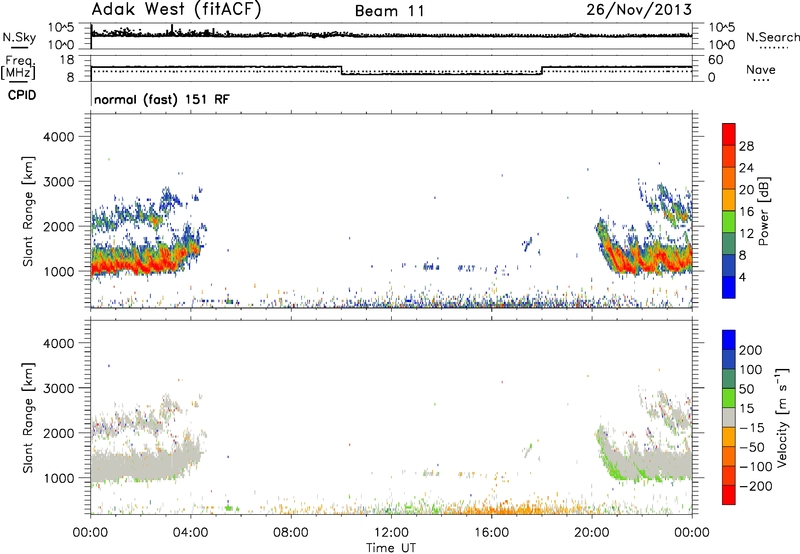The width and height of the screenshot is (800, 554).
Task: Click the 'Freq. [MHz]' axis label
Action: coord(19,67)
